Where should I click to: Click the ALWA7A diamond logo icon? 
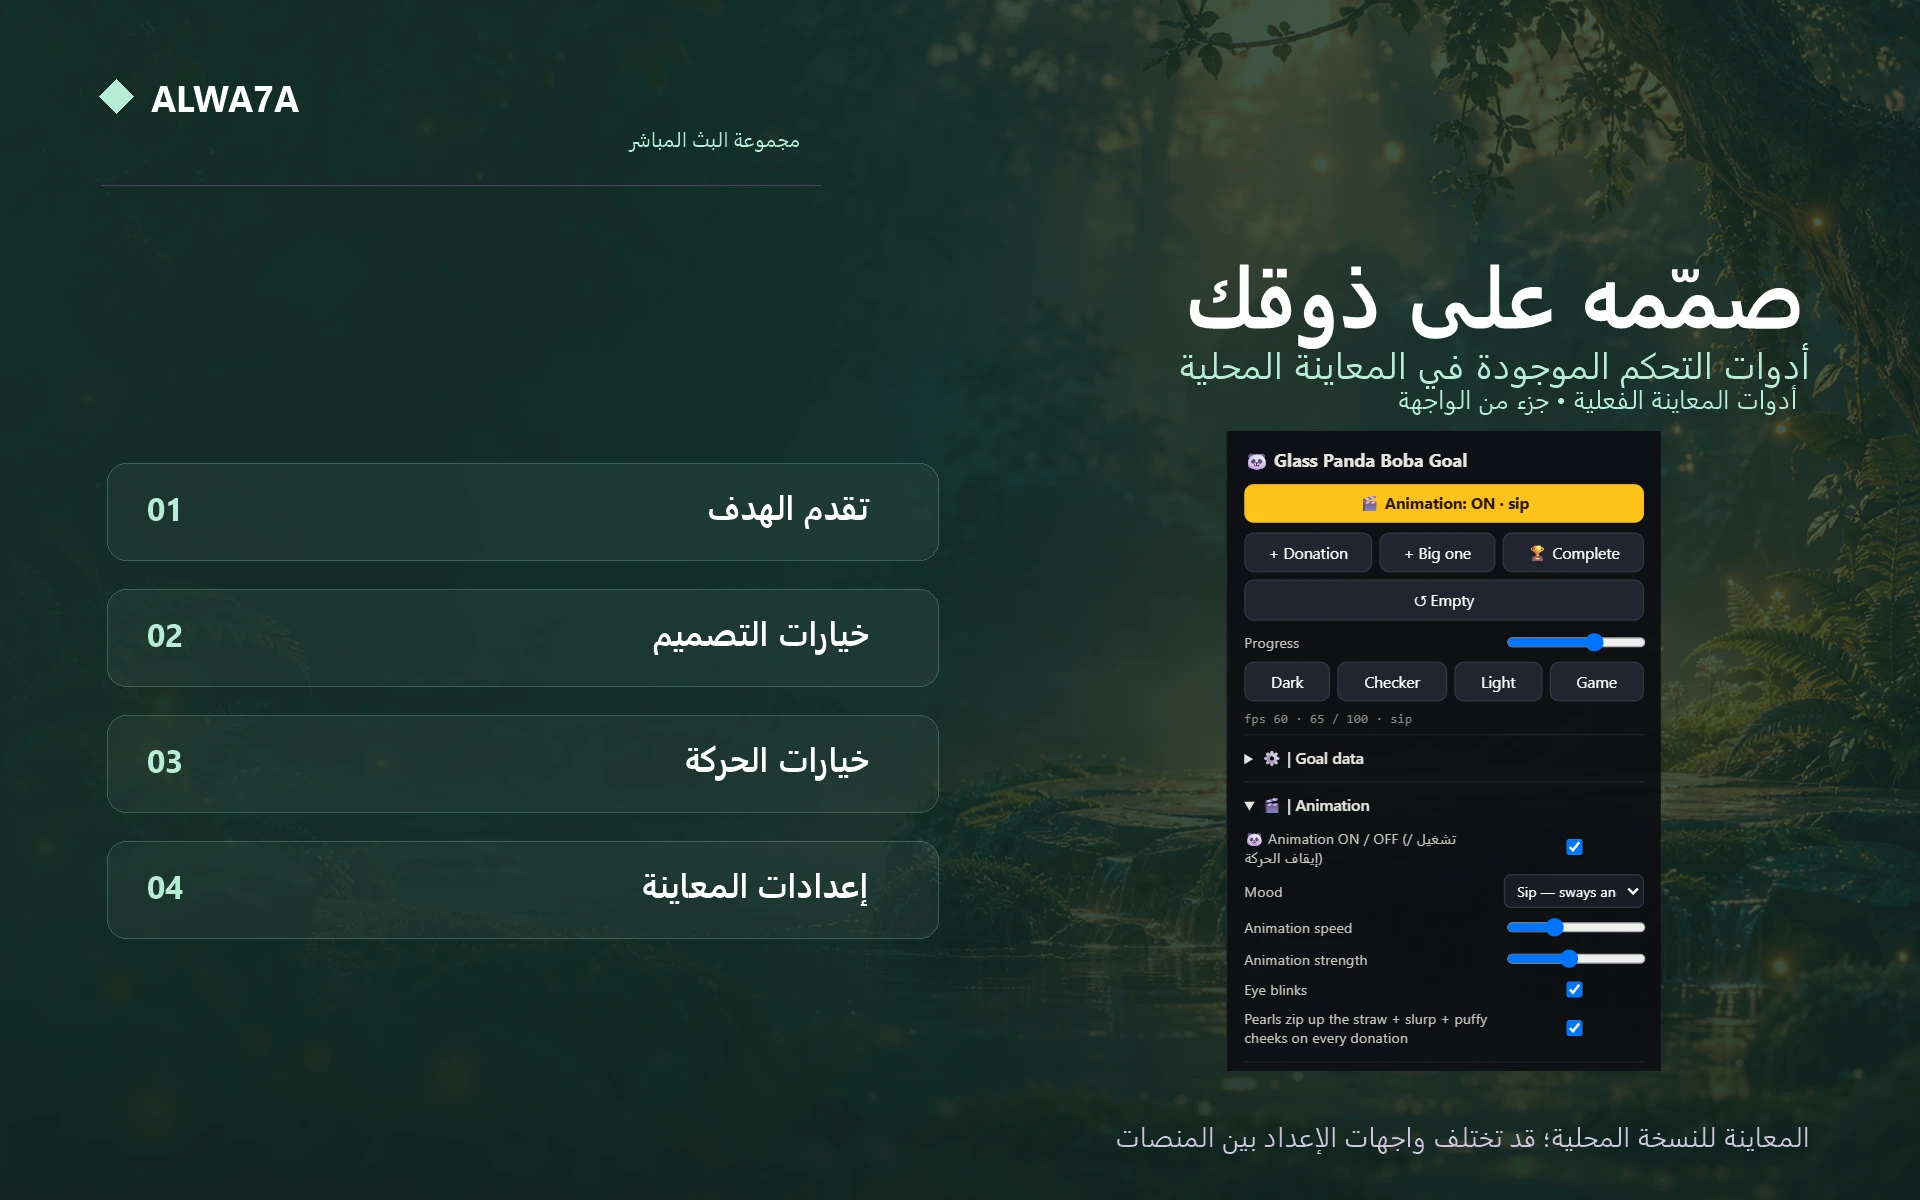[117, 97]
